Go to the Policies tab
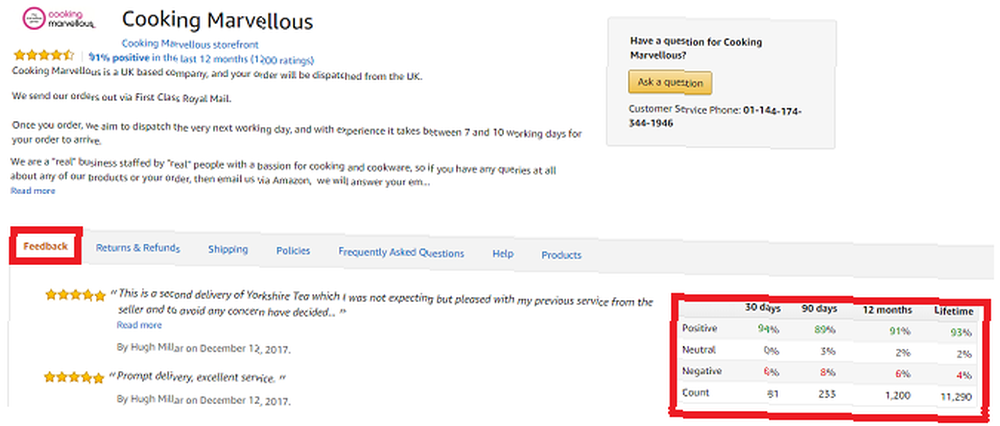1000x426 pixels. click(293, 251)
